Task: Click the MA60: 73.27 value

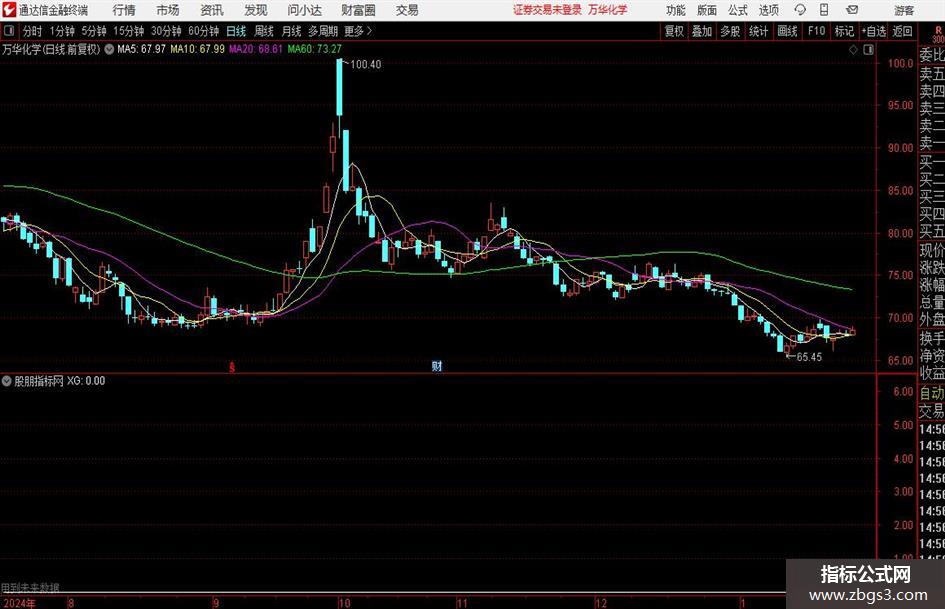Action: [x=315, y=49]
